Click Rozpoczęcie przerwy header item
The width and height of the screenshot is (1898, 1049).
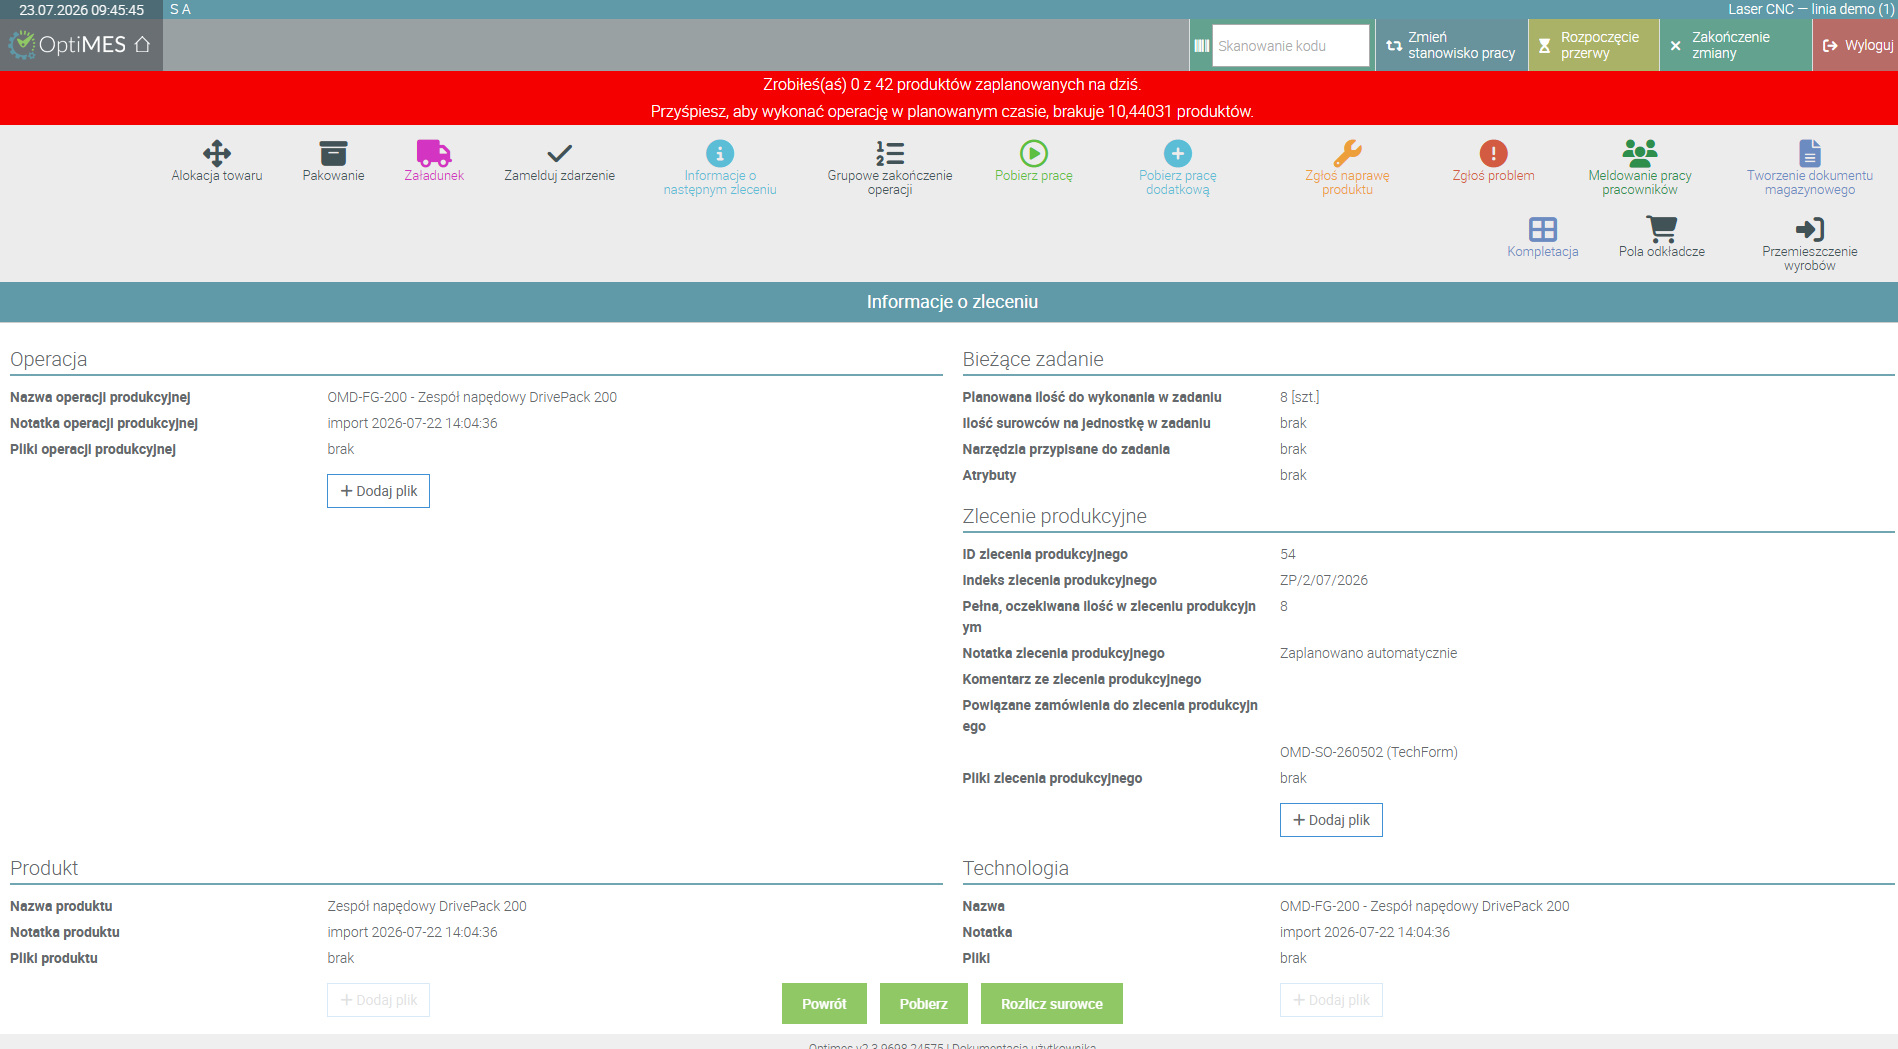1594,45
